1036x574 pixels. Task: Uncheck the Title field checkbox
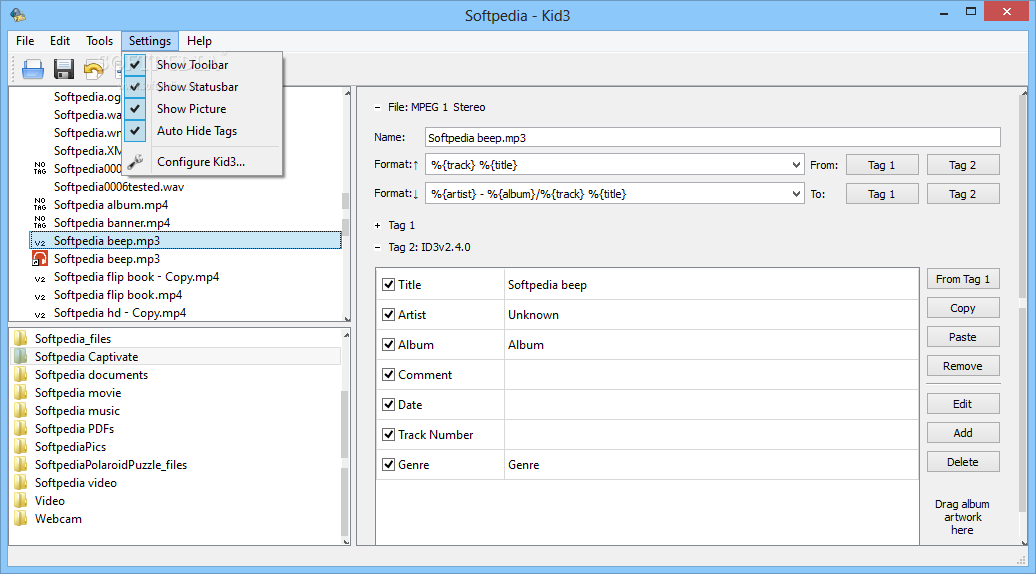click(x=388, y=285)
